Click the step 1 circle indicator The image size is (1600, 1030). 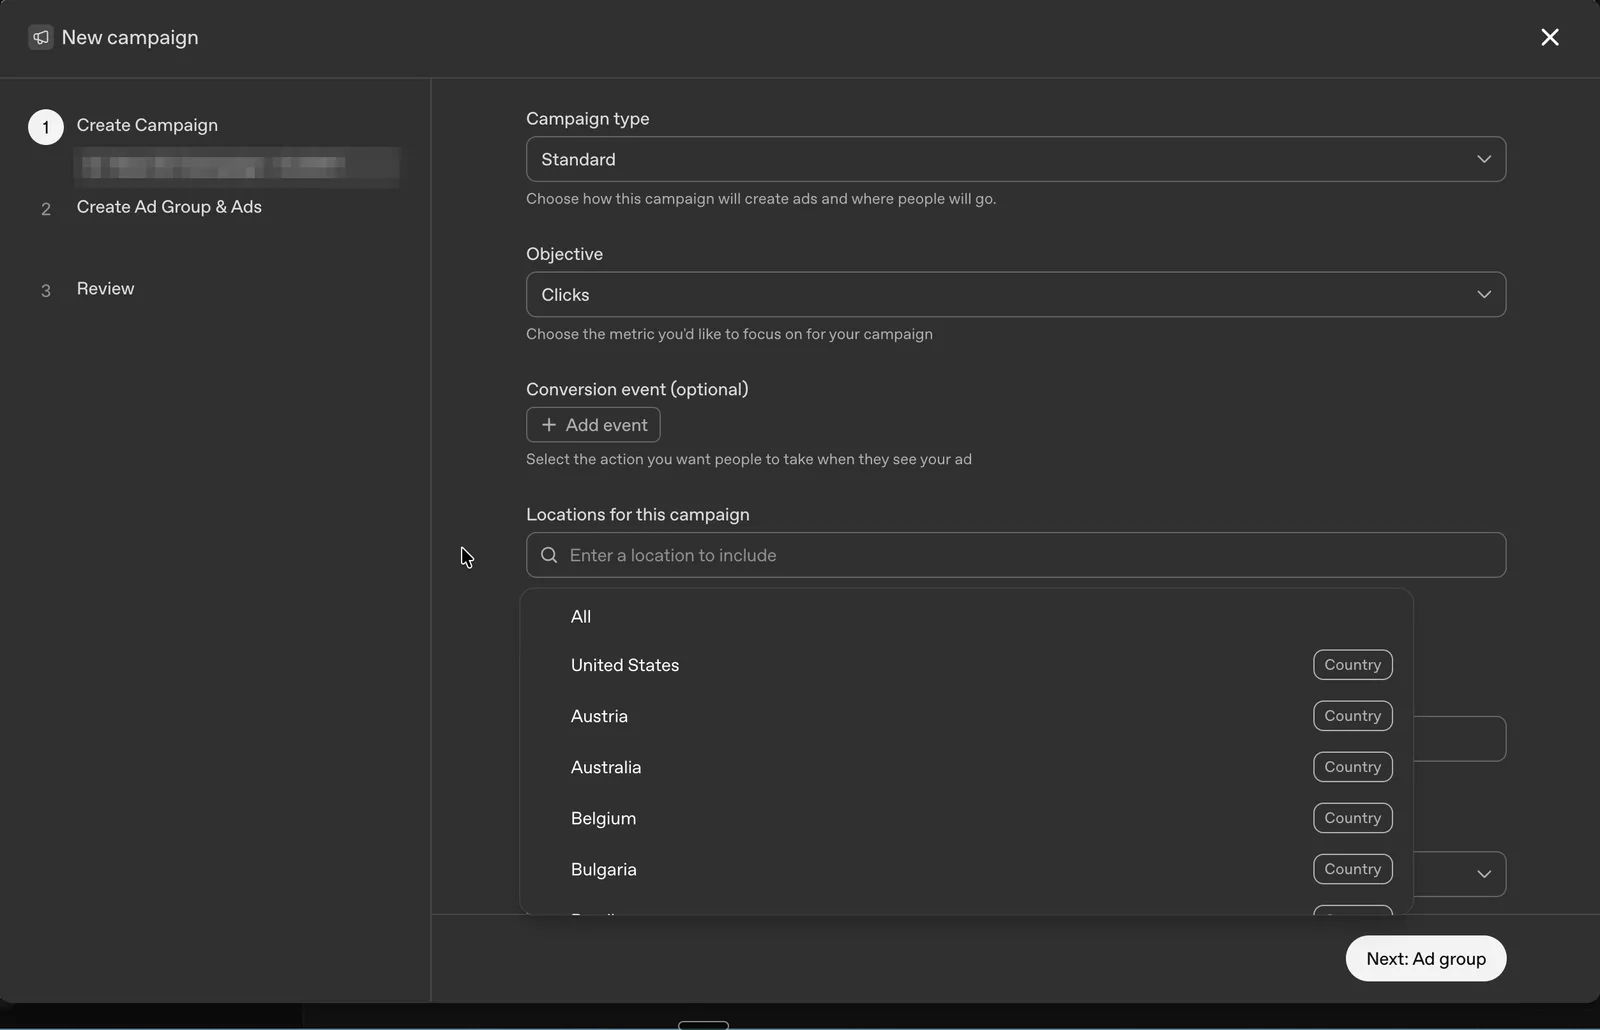pyautogui.click(x=46, y=127)
